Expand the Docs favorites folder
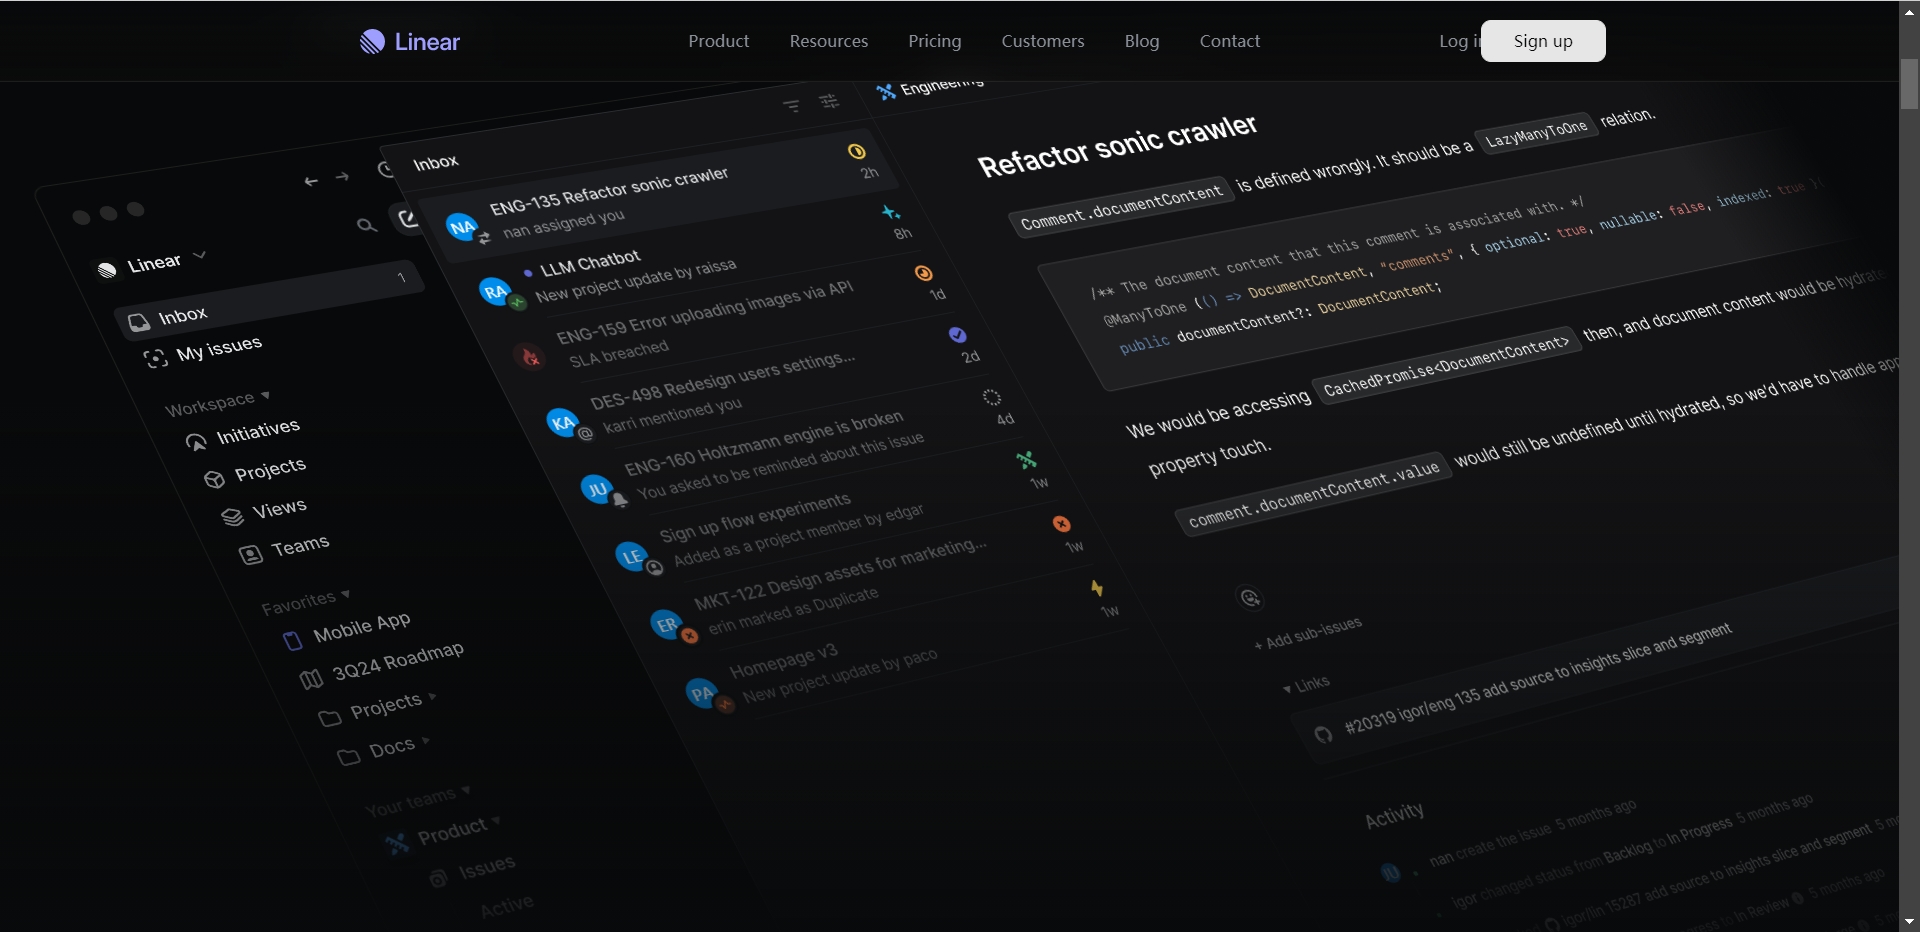Image resolution: width=1920 pixels, height=932 pixels. 384,750
